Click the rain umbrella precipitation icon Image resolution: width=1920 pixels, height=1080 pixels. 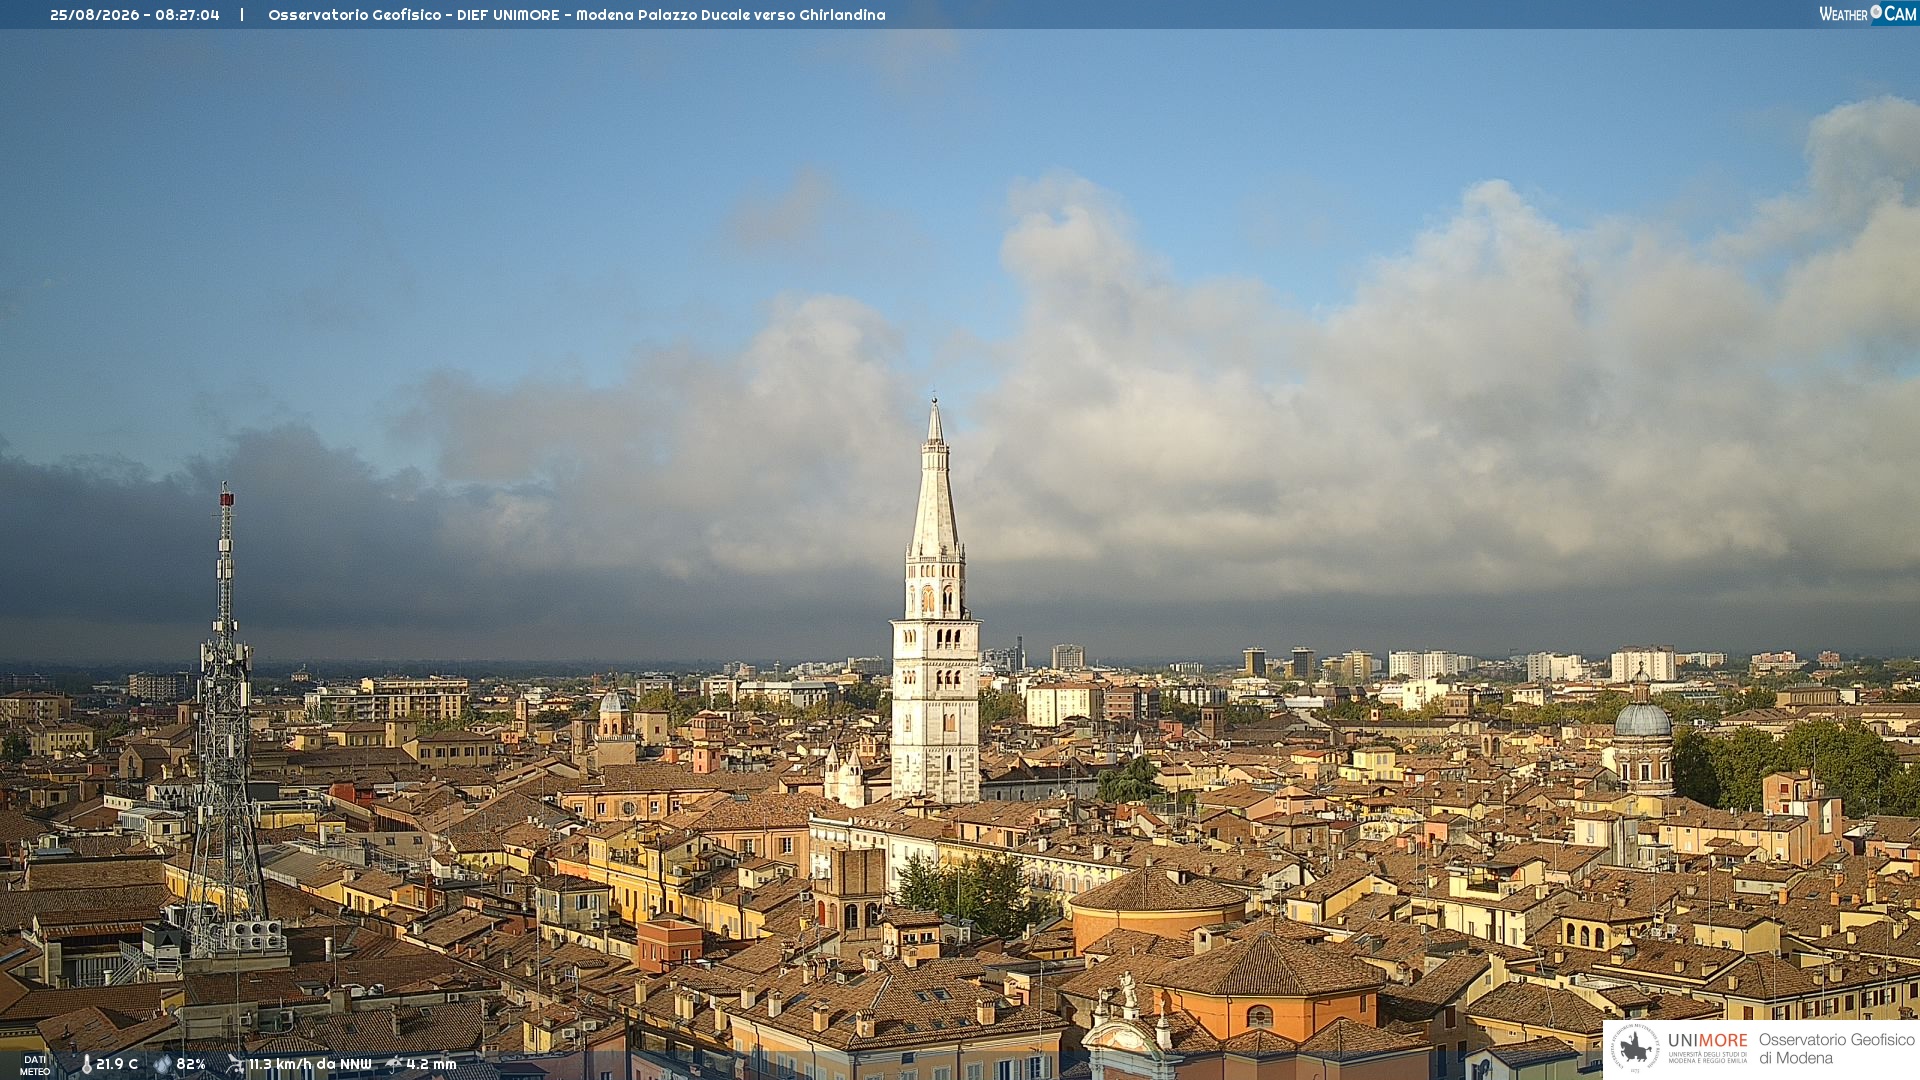click(x=393, y=1064)
